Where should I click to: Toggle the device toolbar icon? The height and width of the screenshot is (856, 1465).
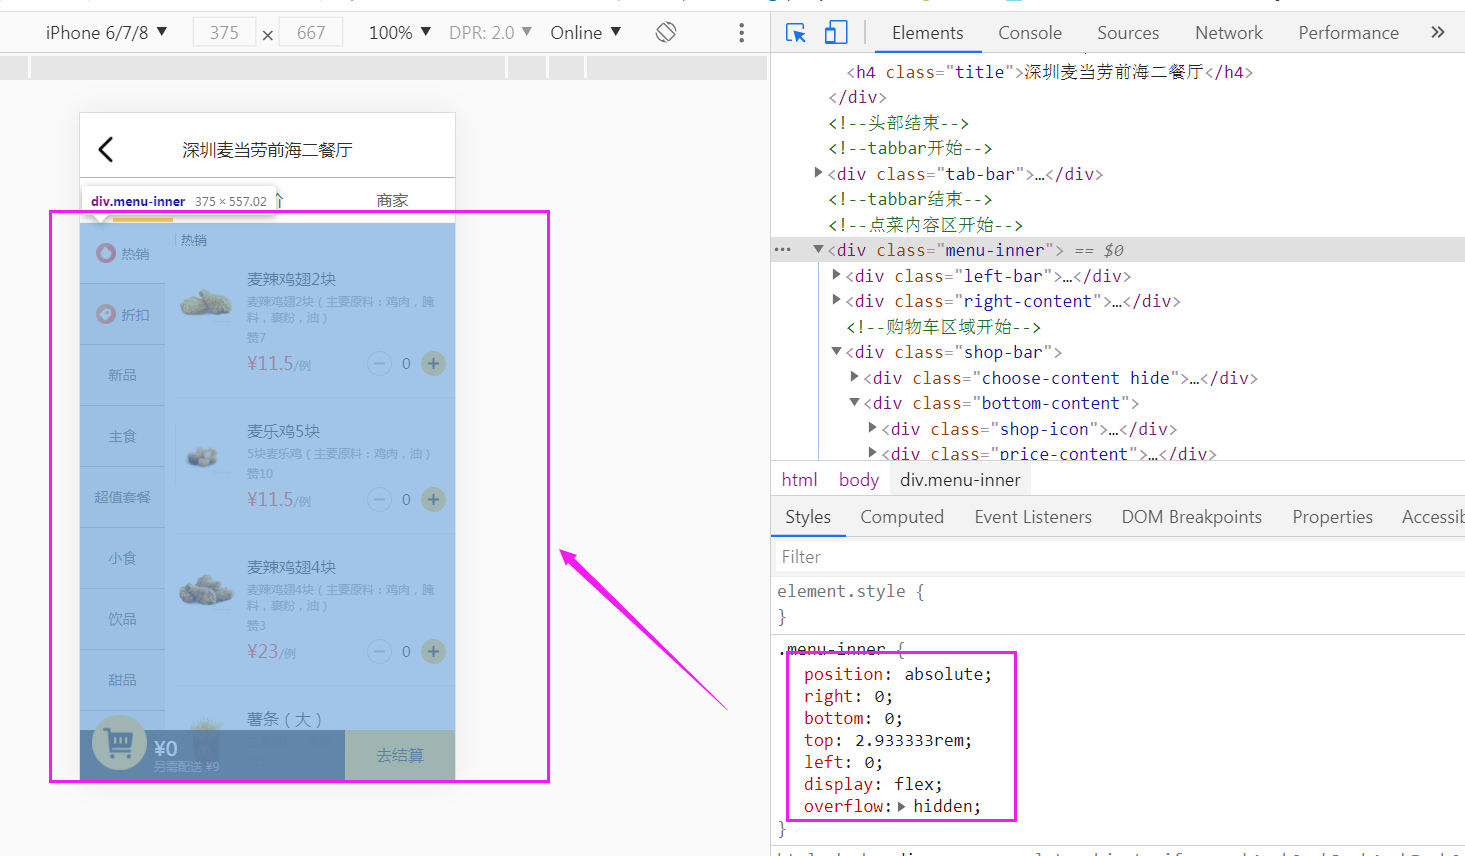tap(835, 33)
